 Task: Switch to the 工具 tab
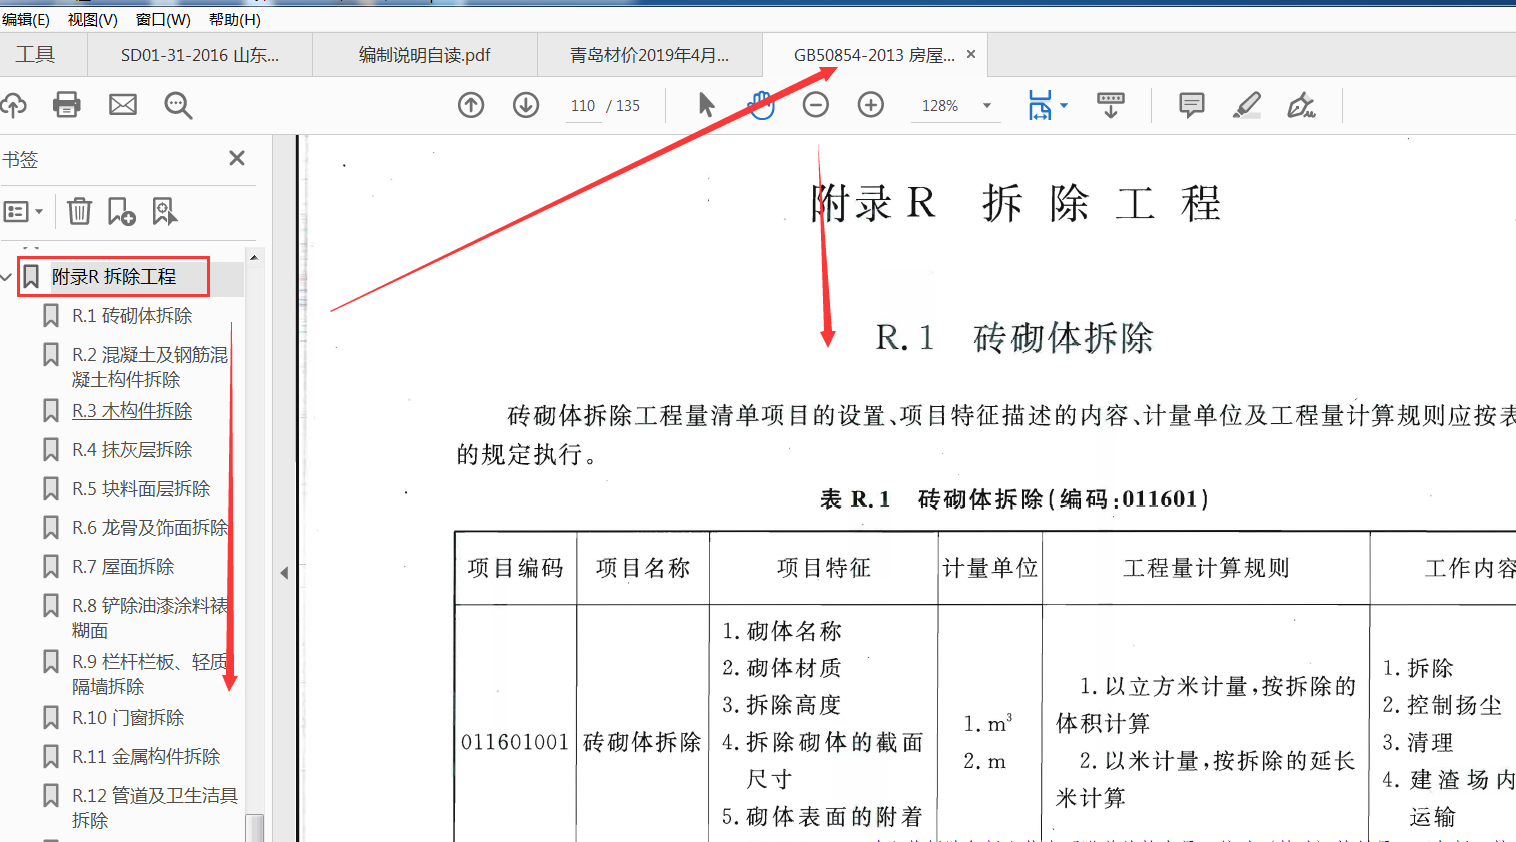(x=35, y=55)
